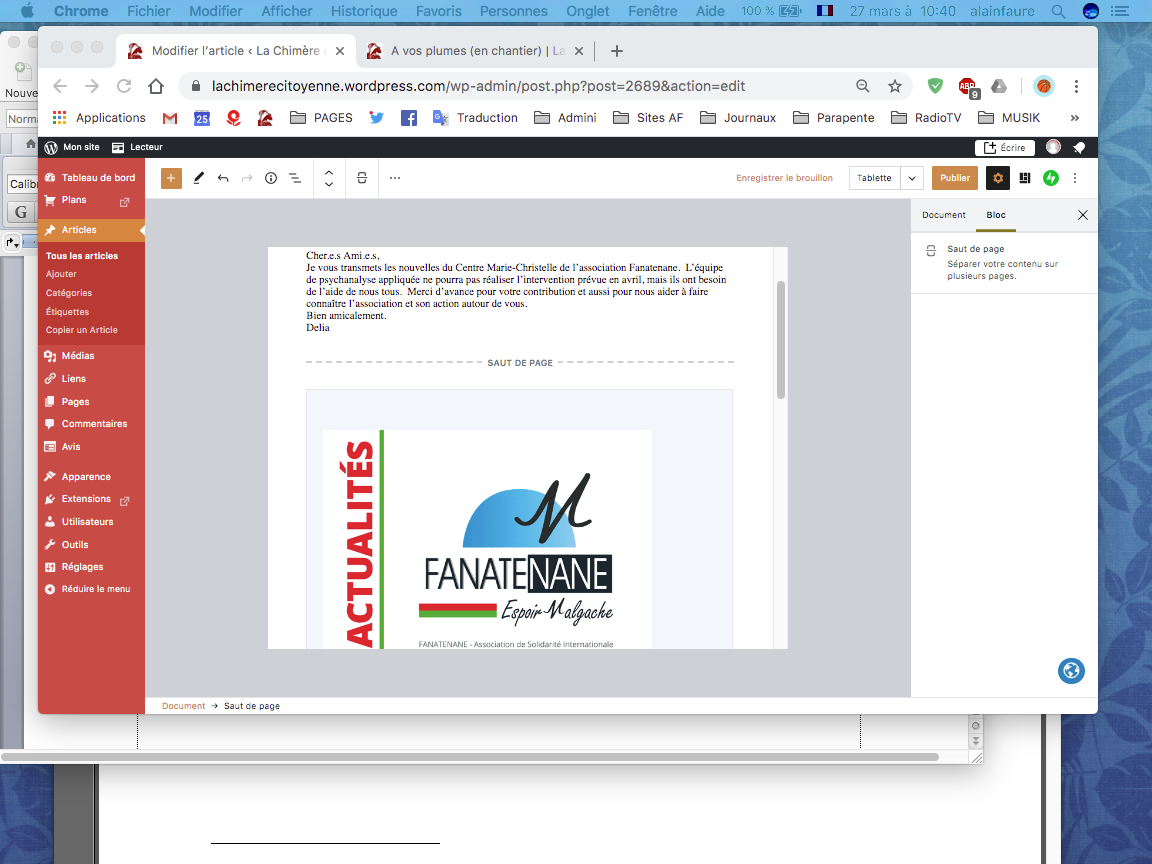This screenshot has height=864, width=1152.
Task: Select the pencil tools icon in editor toolbar
Action: (x=198, y=178)
